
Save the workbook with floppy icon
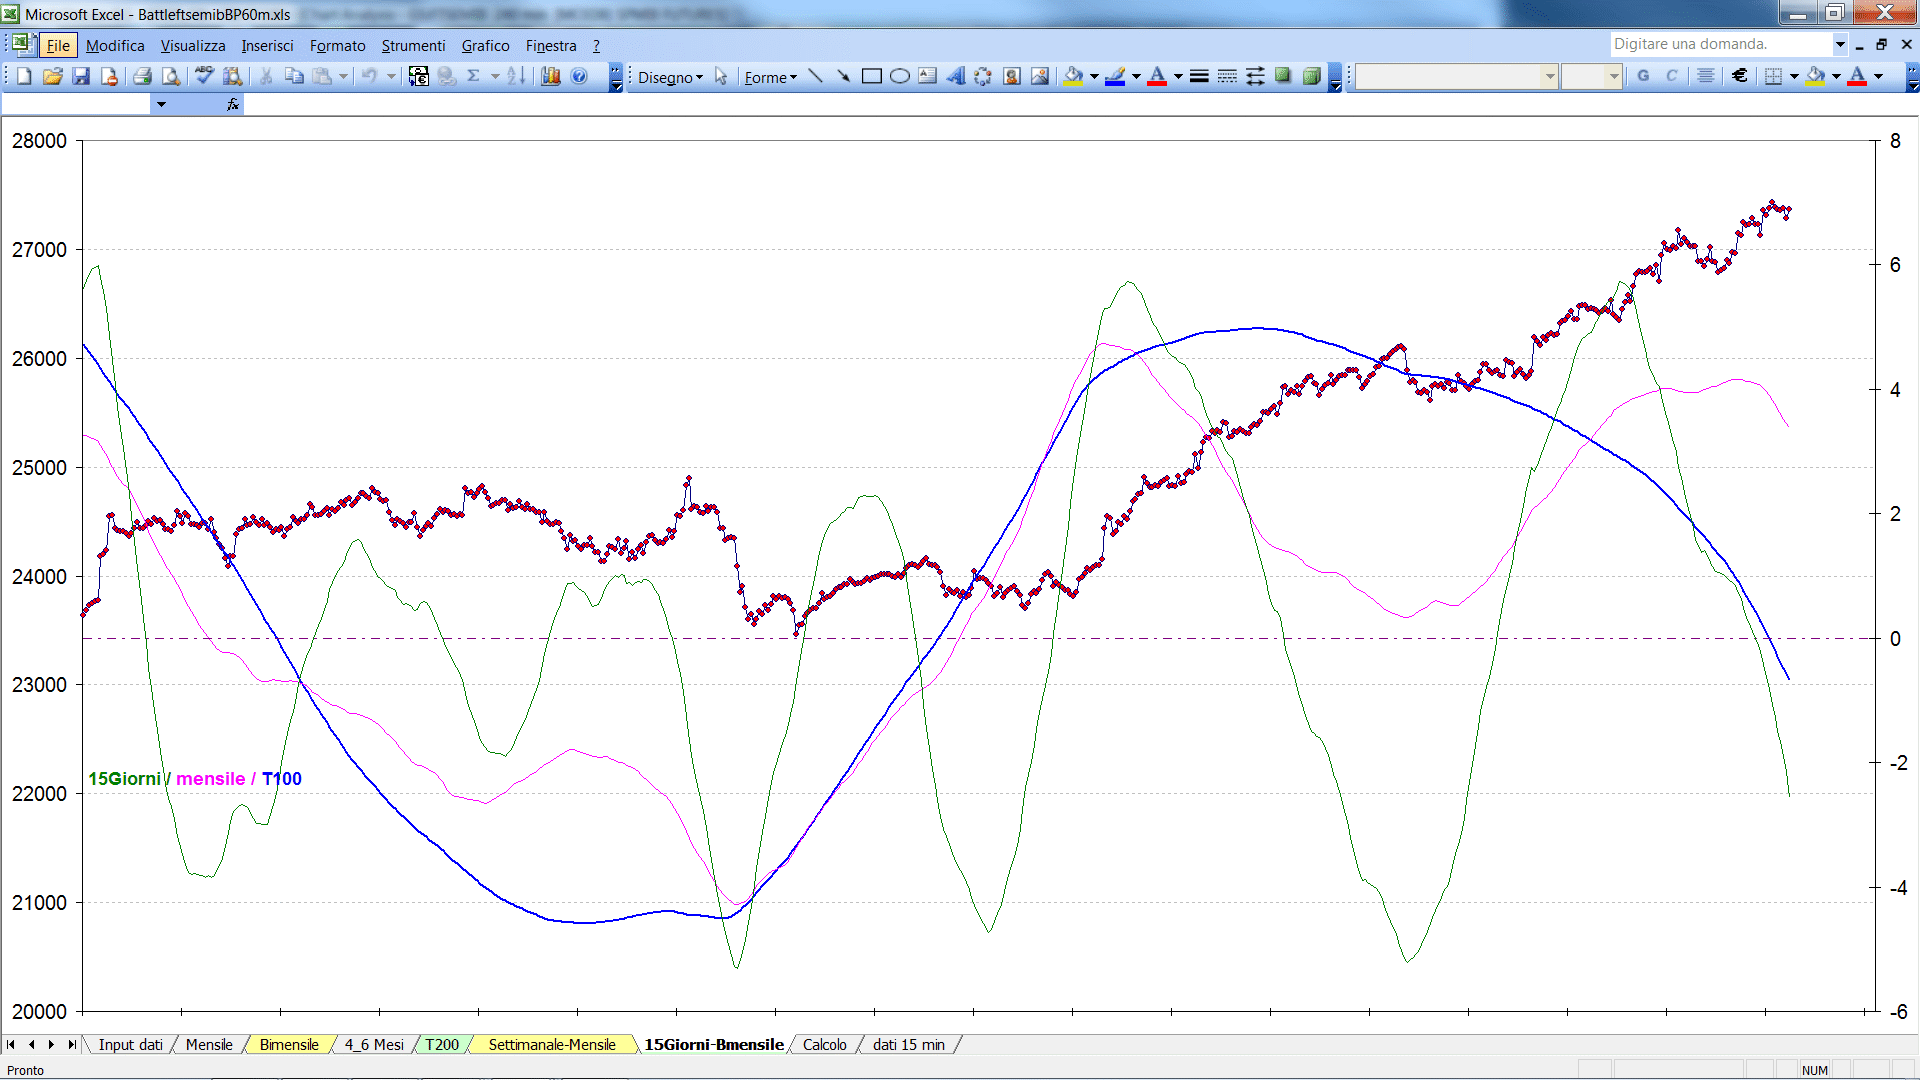click(x=81, y=76)
